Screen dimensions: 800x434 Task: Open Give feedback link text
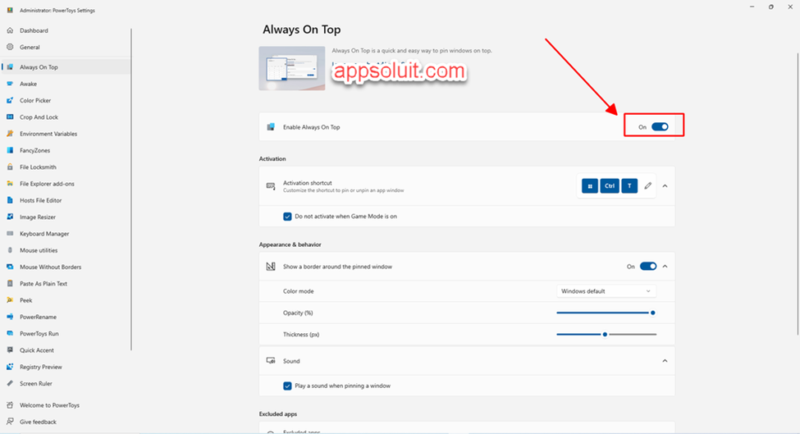click(x=38, y=422)
